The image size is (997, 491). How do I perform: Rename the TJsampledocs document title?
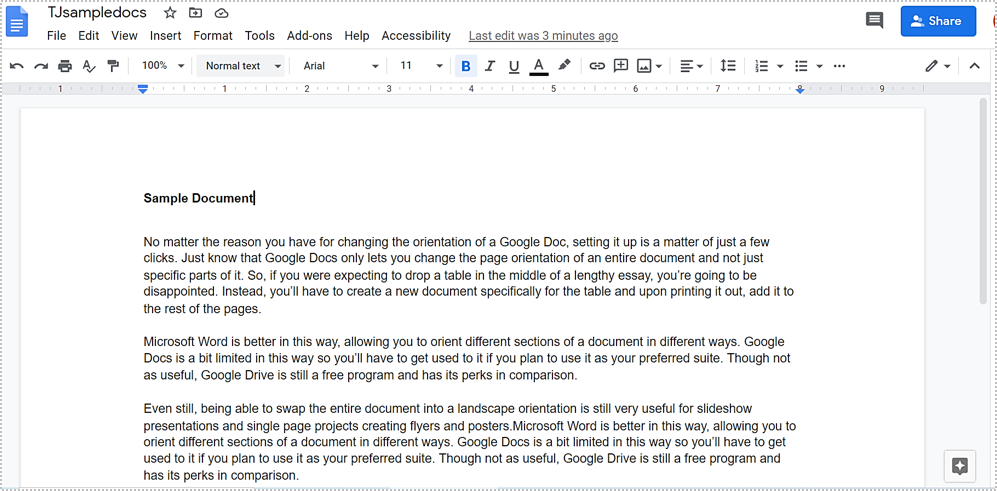[x=97, y=13]
